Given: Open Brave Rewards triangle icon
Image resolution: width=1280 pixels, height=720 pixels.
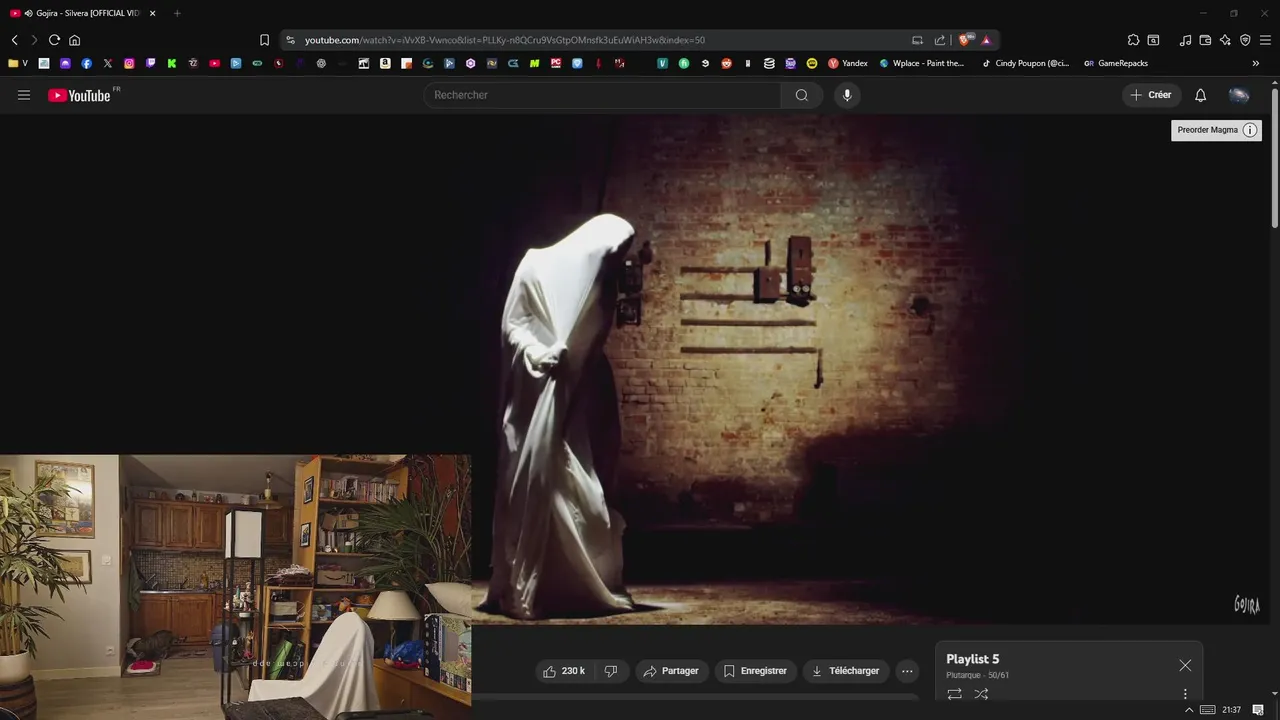Looking at the screenshot, I should (x=986, y=40).
